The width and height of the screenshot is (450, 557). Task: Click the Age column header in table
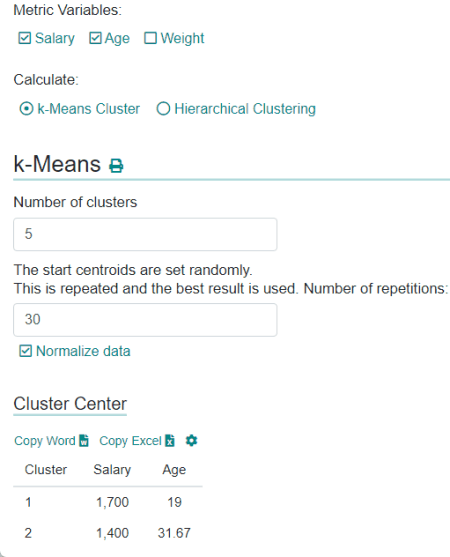click(174, 470)
